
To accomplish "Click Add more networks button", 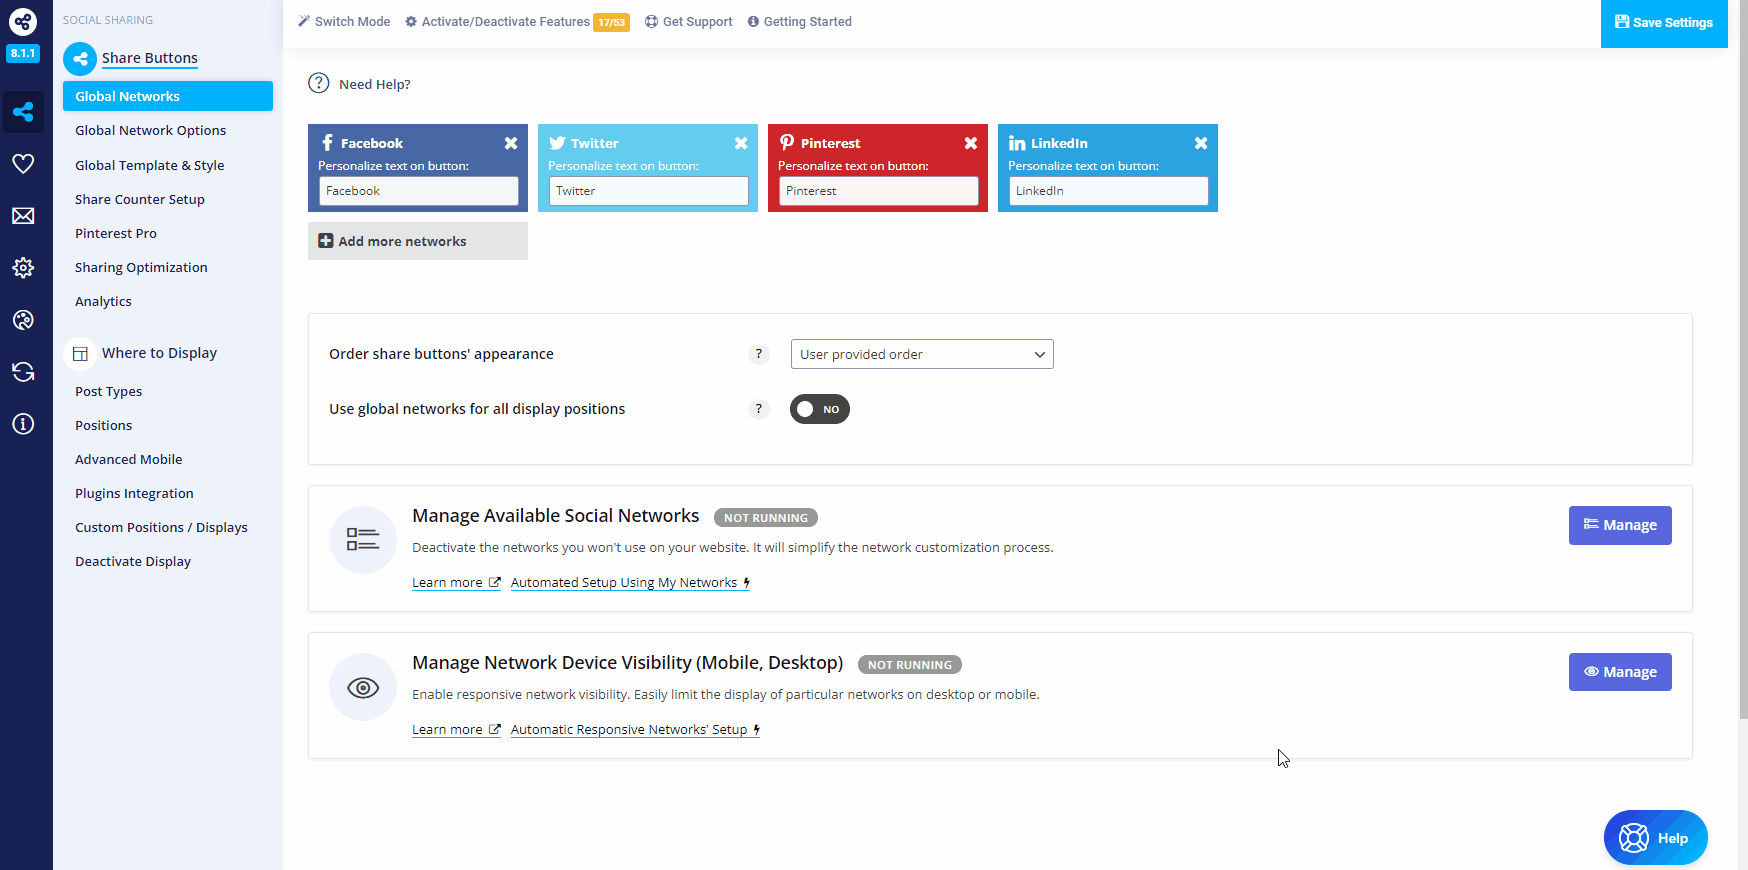I will pyautogui.click(x=417, y=241).
